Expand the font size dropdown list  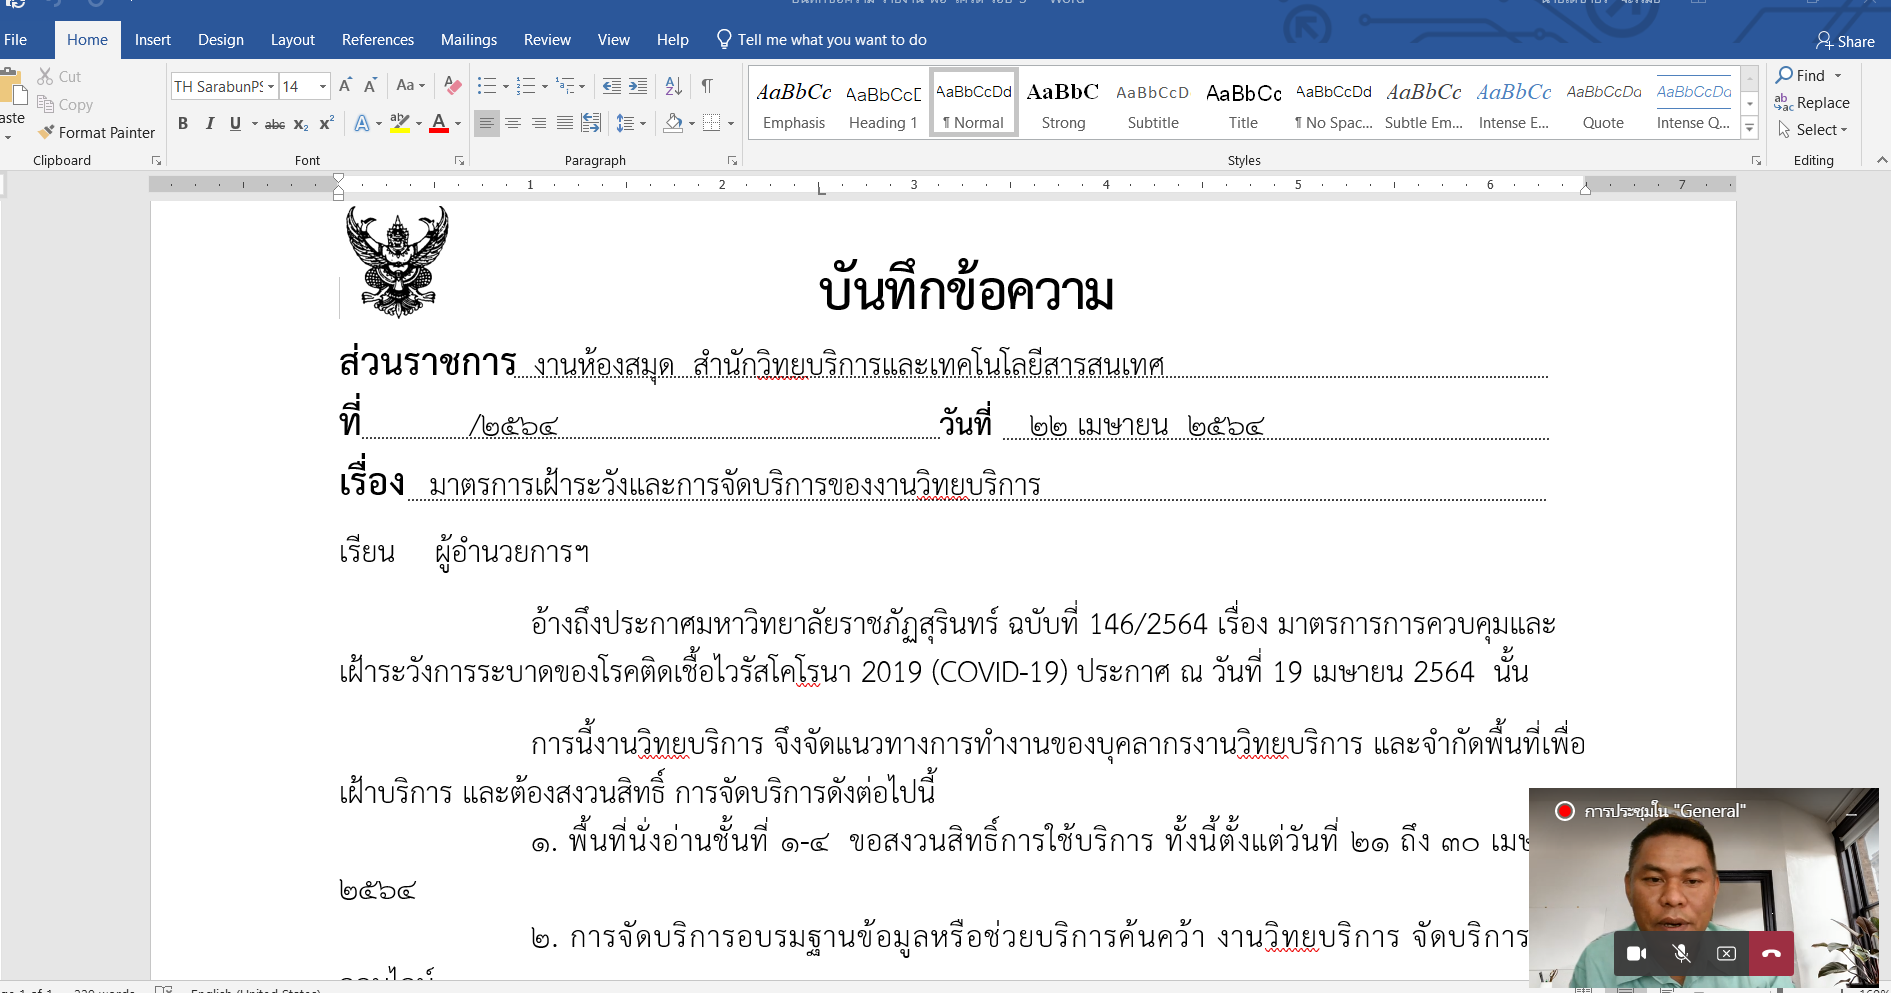coord(322,87)
